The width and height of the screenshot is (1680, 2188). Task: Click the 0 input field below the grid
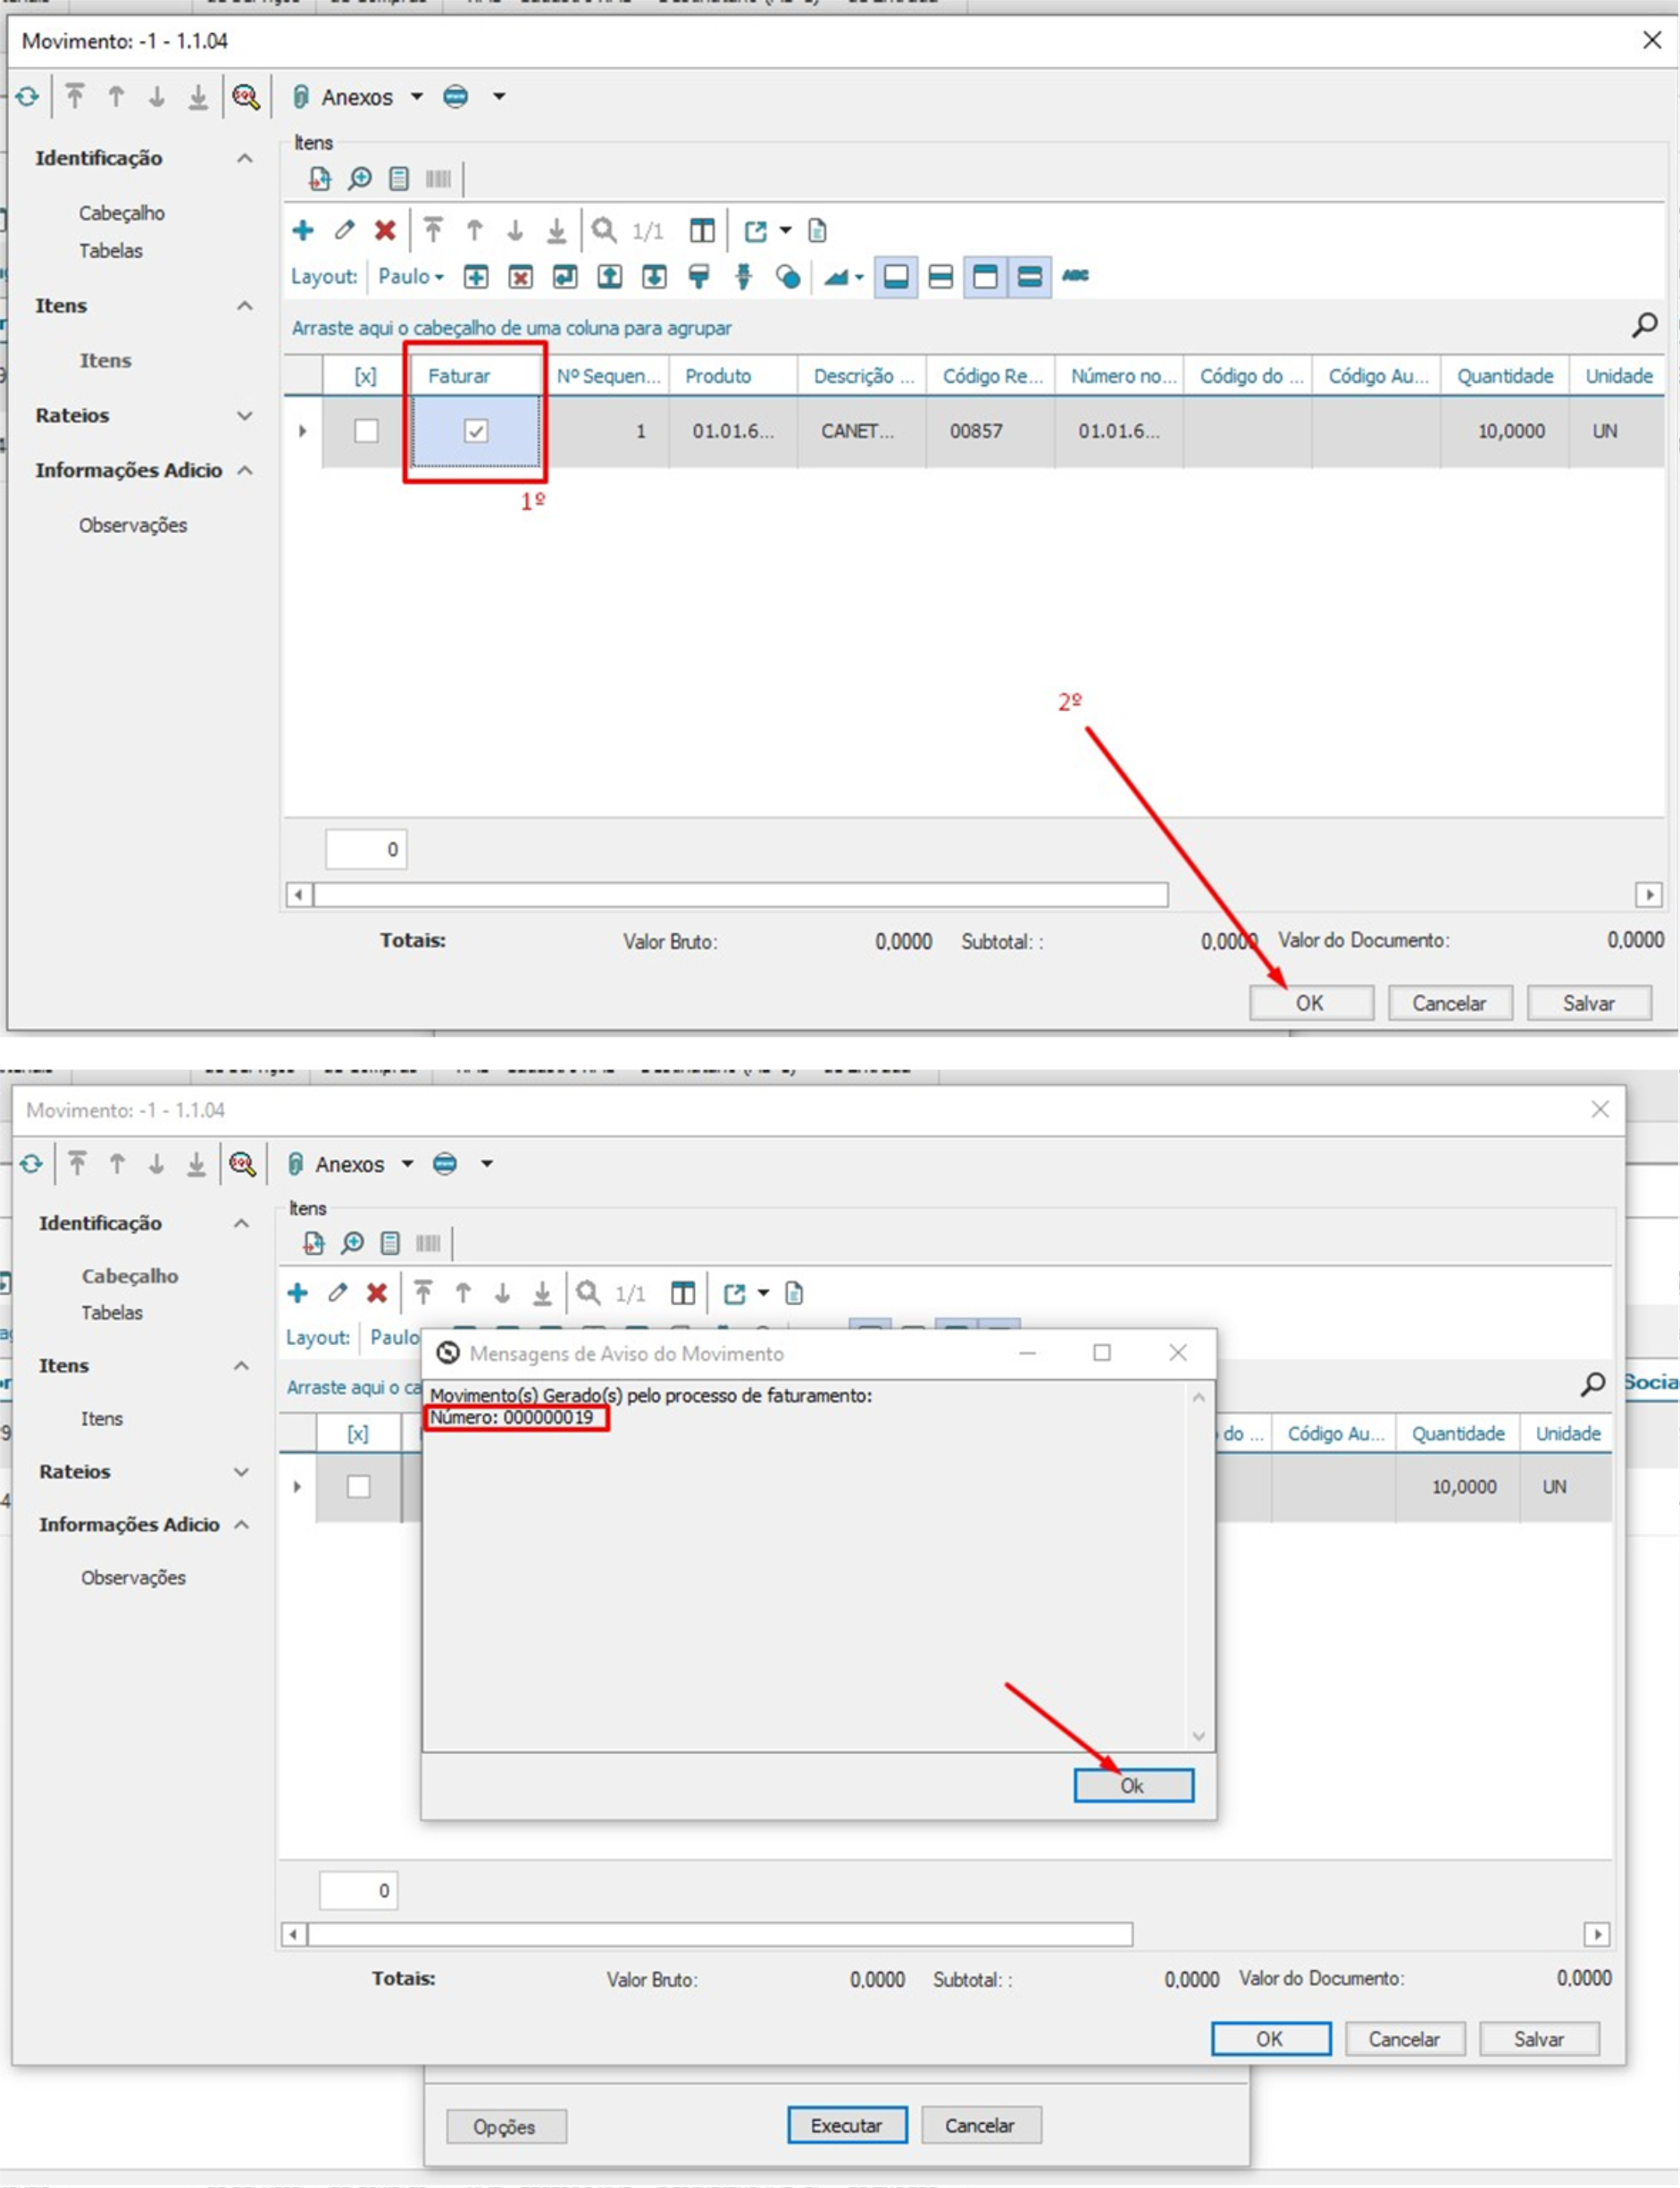(365, 848)
